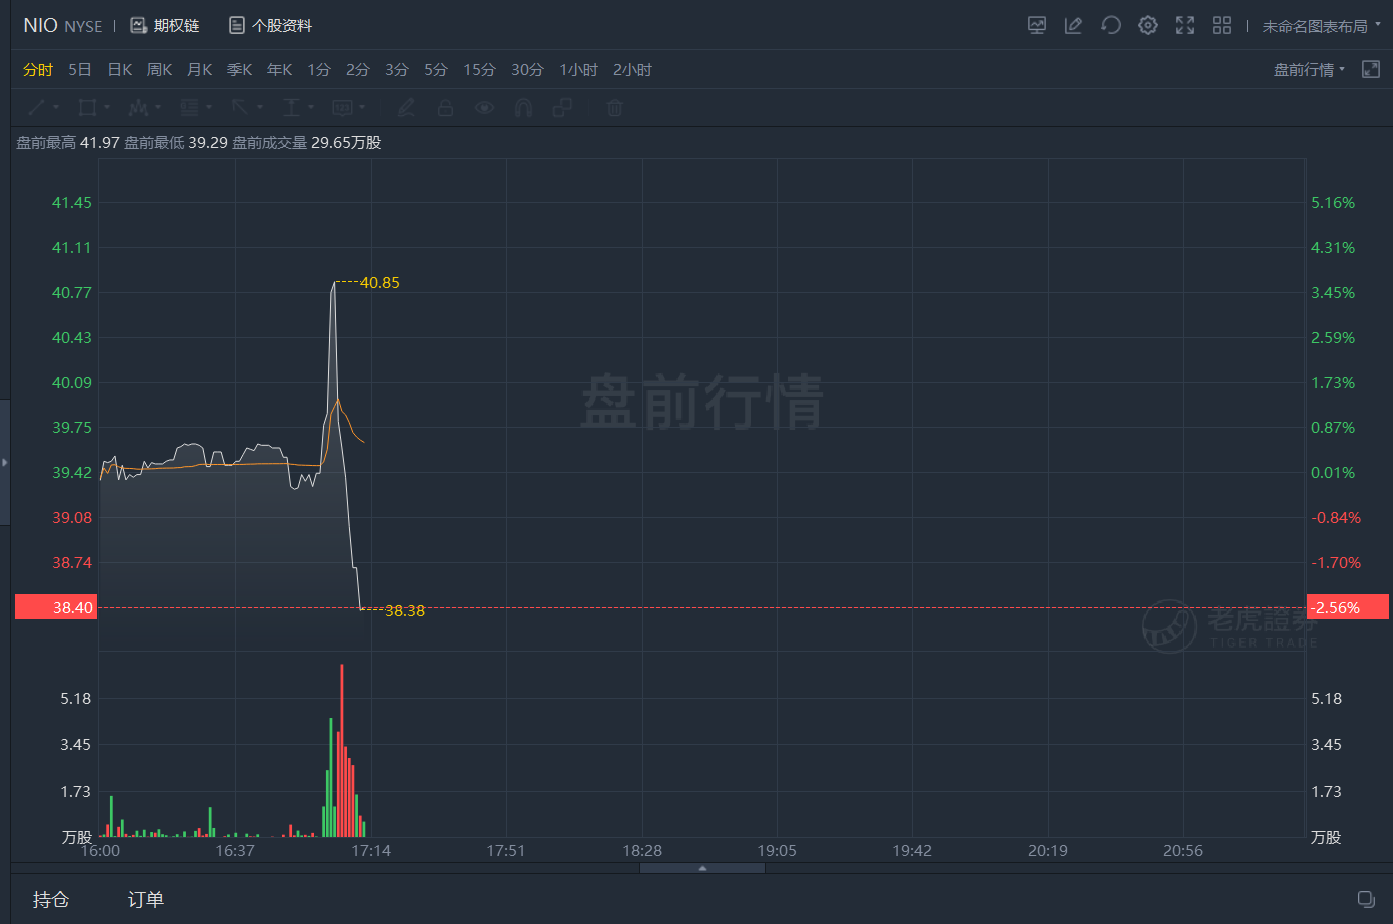Viewport: 1393px width, 924px height.
Task: Click the duplicate drawing icon
Action: click(562, 107)
